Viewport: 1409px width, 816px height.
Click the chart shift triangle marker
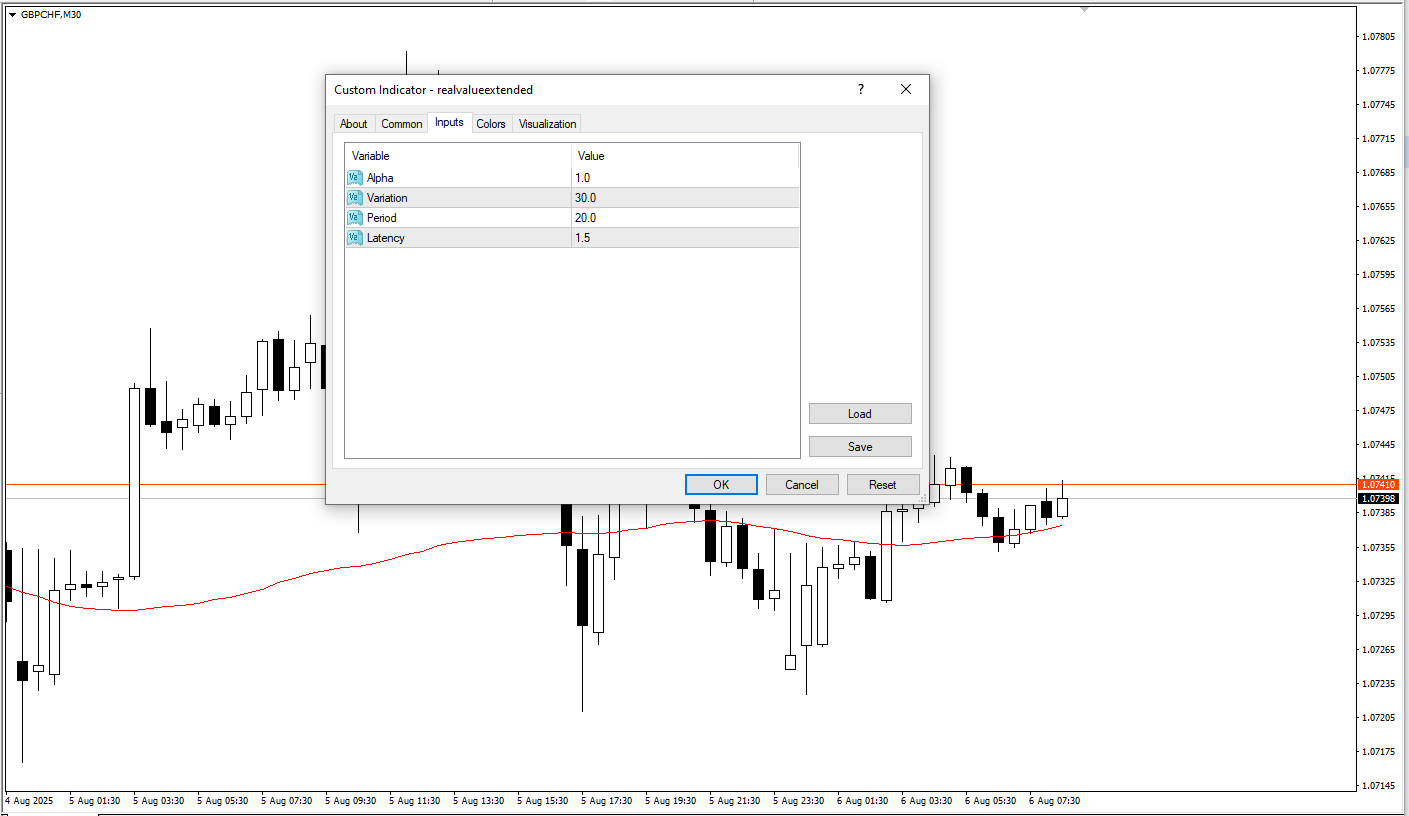click(x=1084, y=9)
